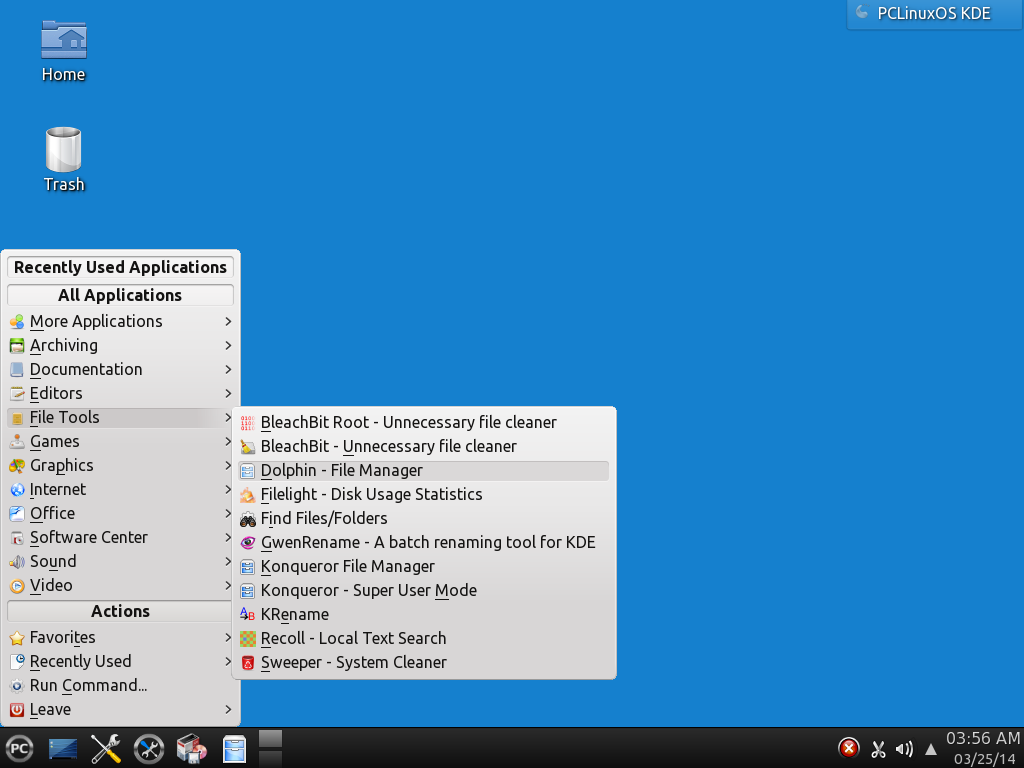Screen dimensions: 1024x768
Task: Click the PCLinuxOS KDE desktop toolbox
Action: click(x=934, y=14)
